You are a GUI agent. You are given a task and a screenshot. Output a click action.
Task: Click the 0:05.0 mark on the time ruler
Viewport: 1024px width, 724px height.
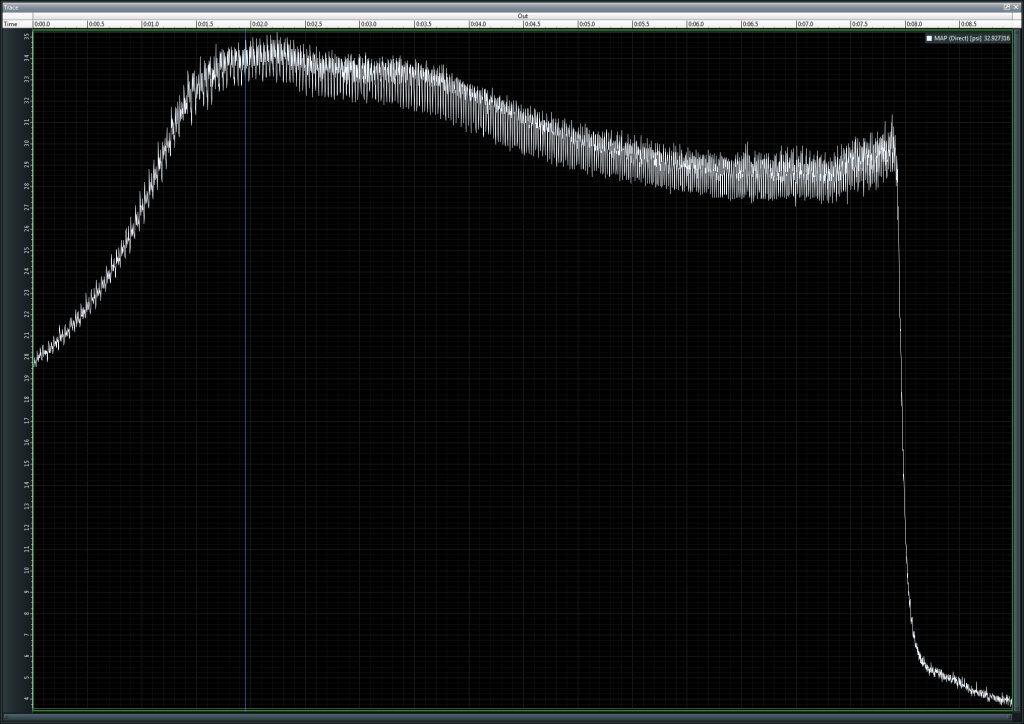click(x=586, y=24)
